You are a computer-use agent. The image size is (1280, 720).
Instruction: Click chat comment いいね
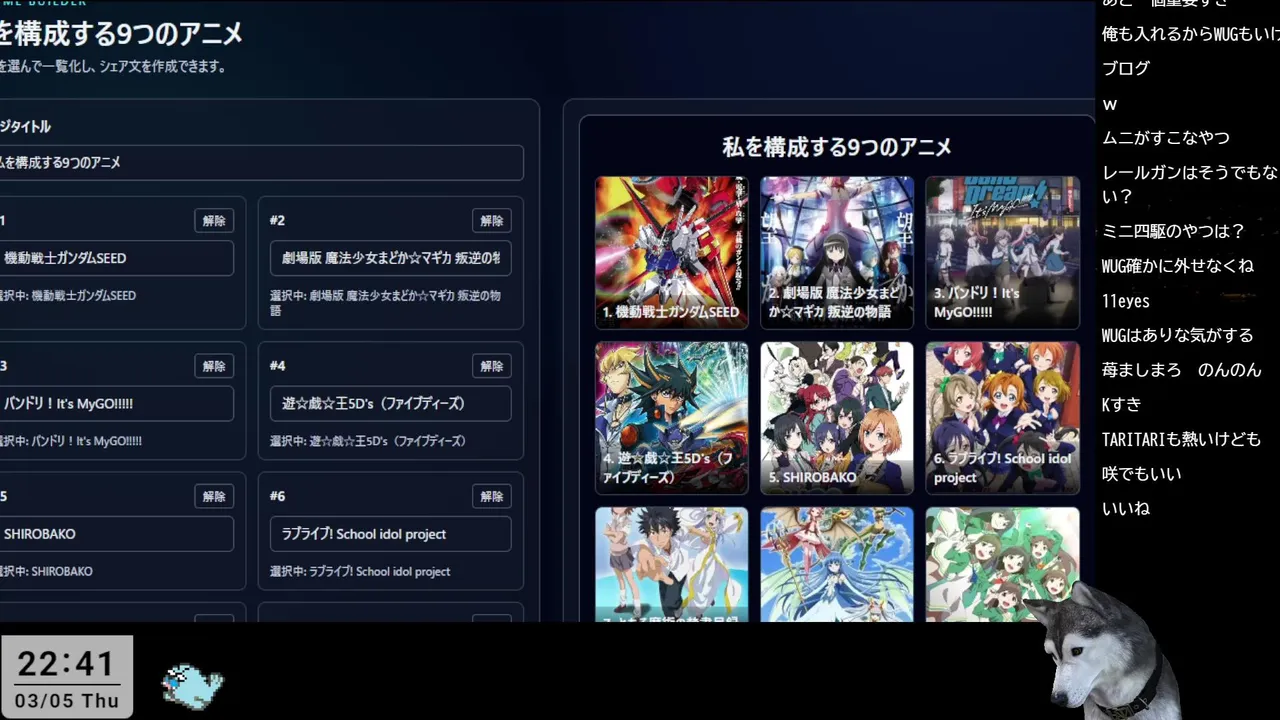[x=1126, y=509]
